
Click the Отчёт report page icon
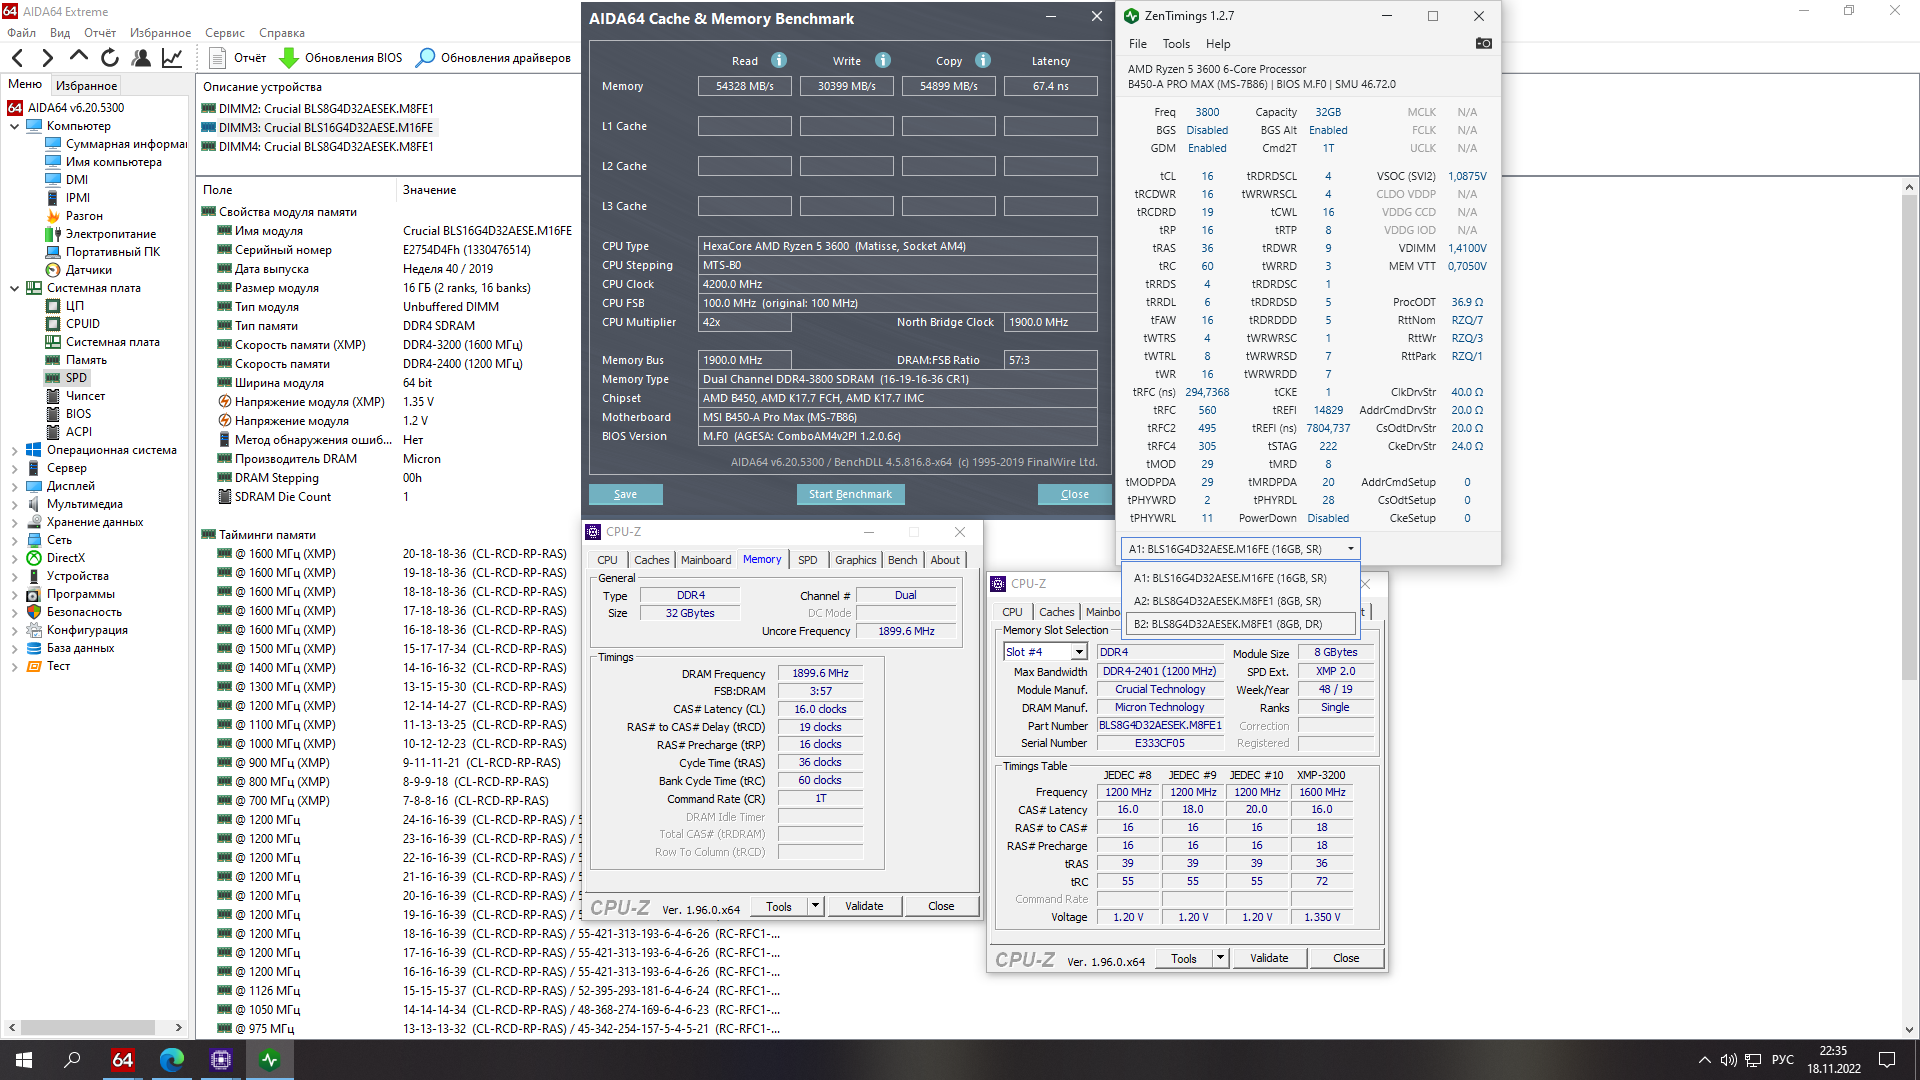click(217, 58)
